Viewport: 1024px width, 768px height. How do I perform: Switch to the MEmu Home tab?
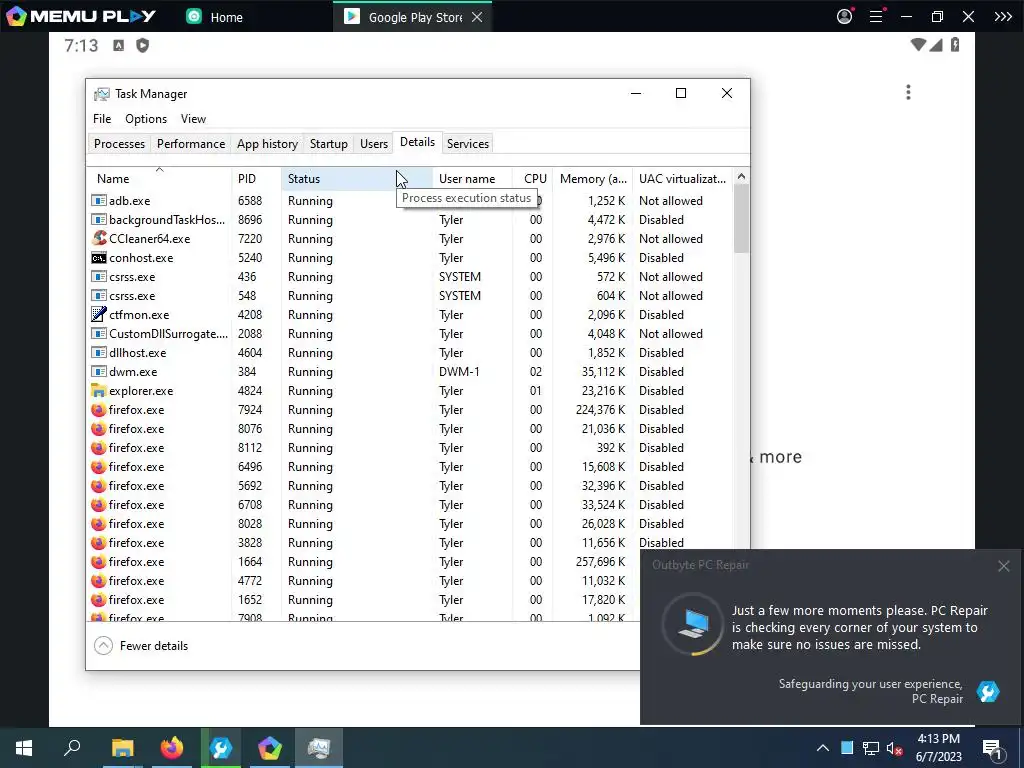click(x=214, y=17)
